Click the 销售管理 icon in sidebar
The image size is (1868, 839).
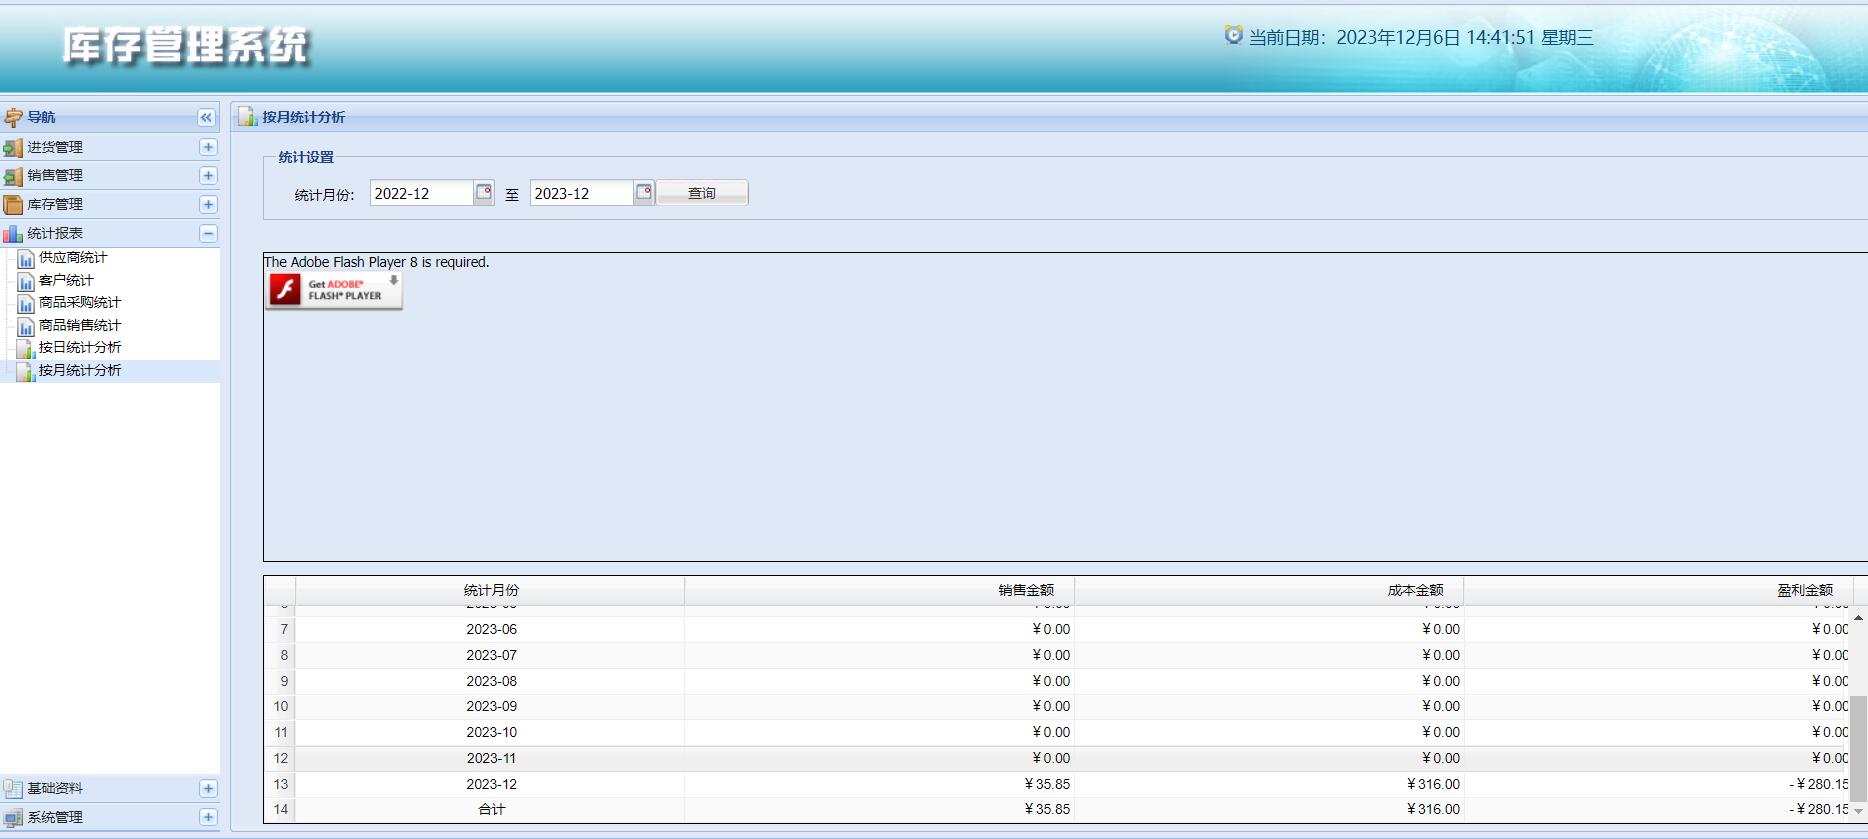click(13, 176)
